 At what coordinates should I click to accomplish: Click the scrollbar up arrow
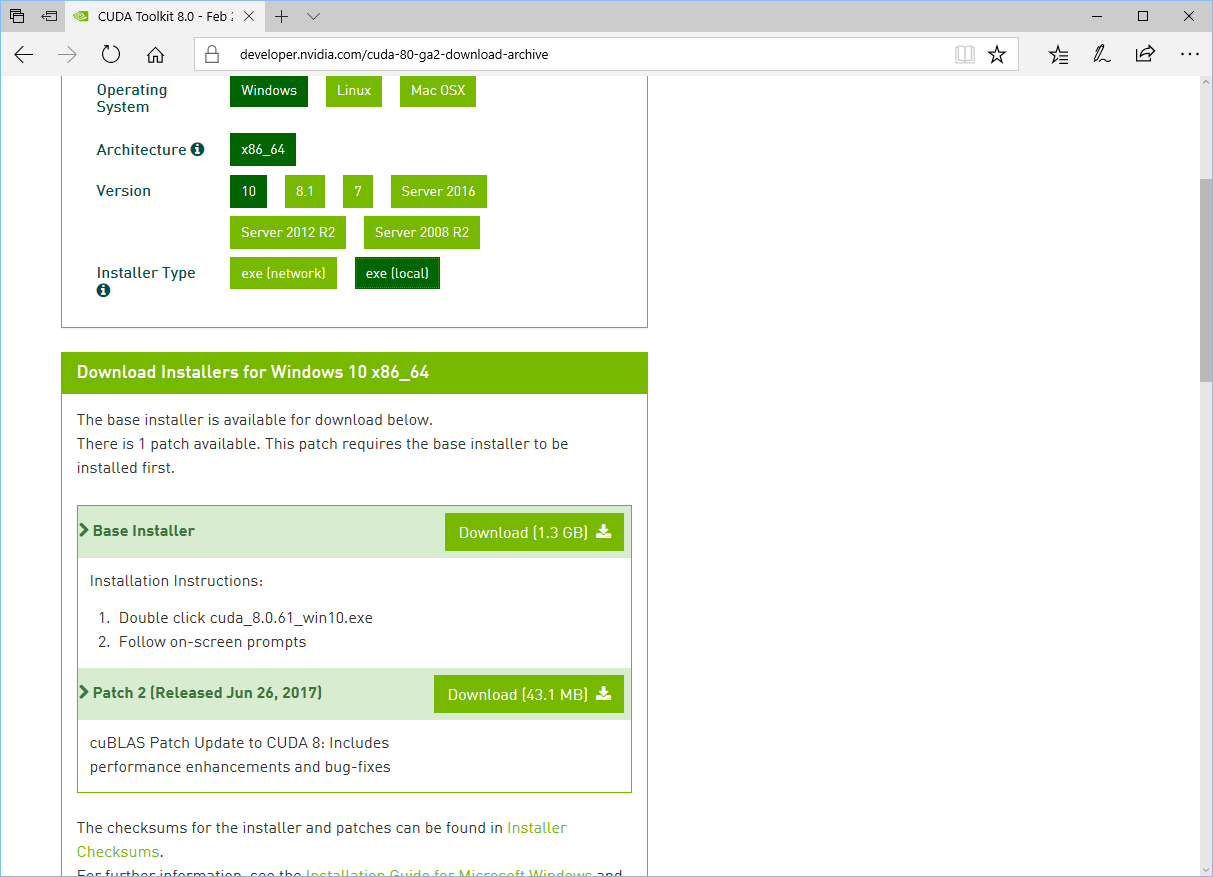coord(1205,85)
